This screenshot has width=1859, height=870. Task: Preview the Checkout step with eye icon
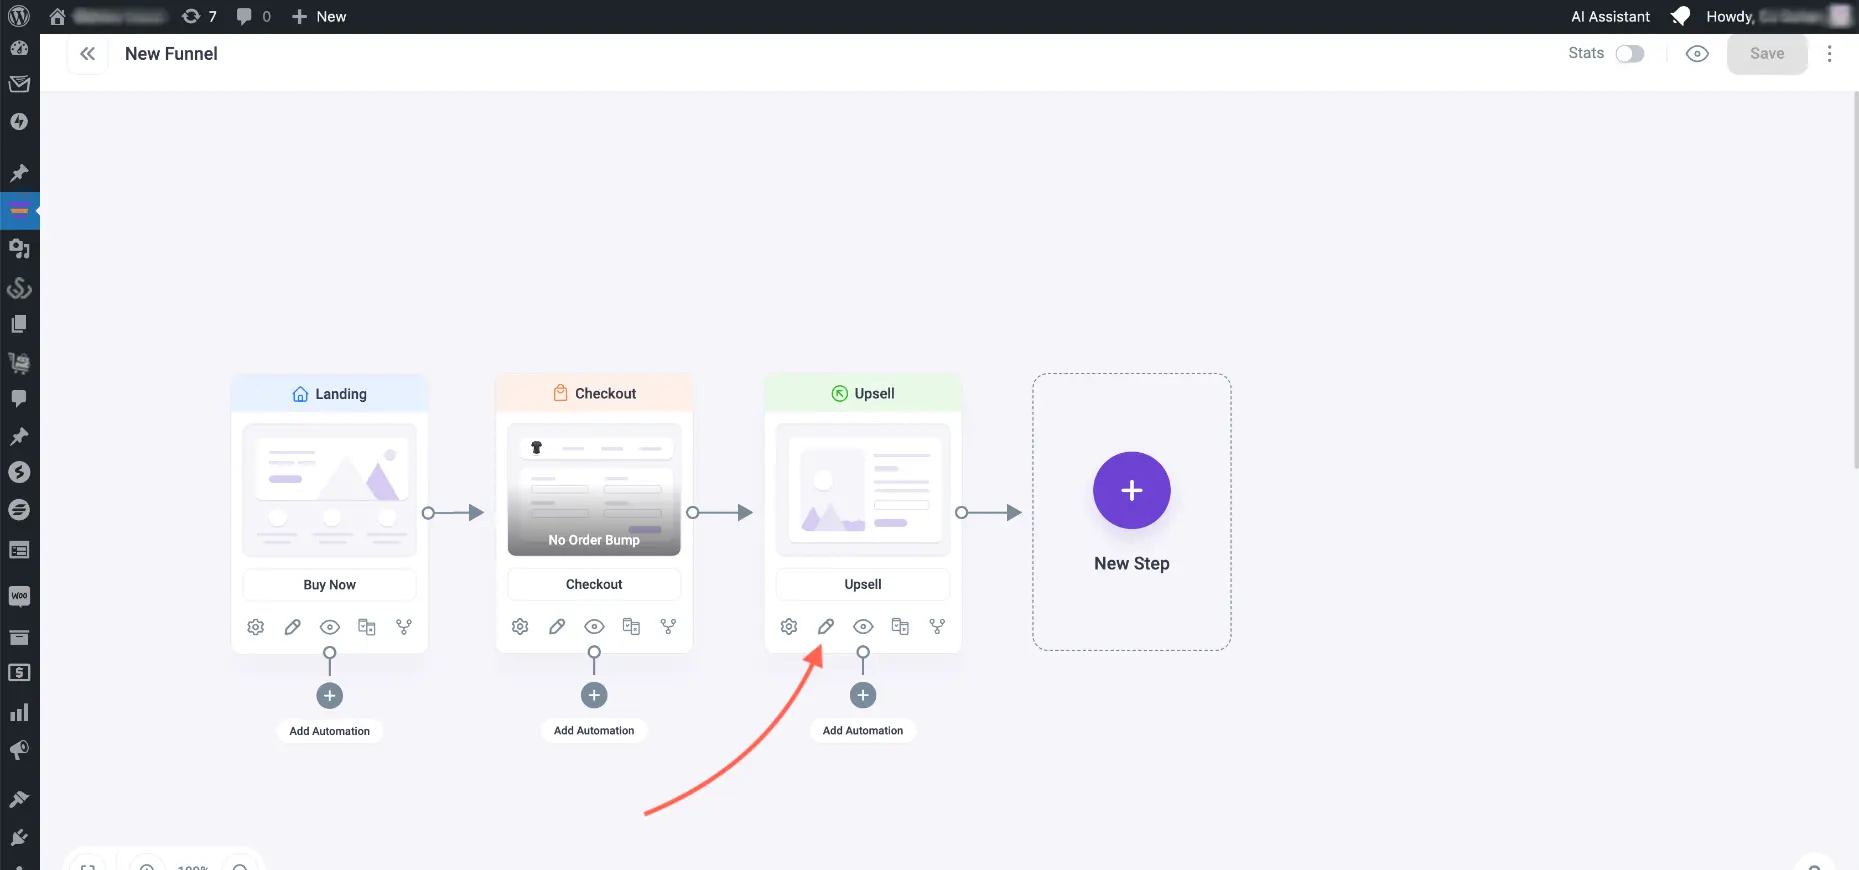(594, 626)
